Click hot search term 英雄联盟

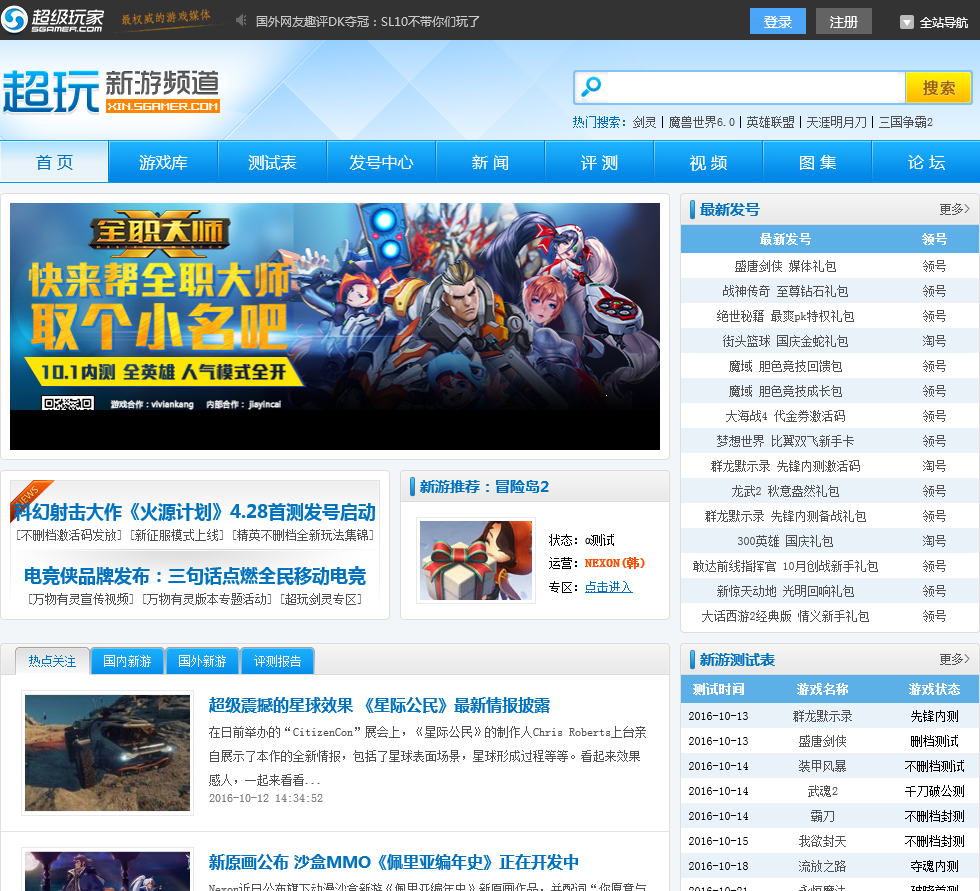770,122
